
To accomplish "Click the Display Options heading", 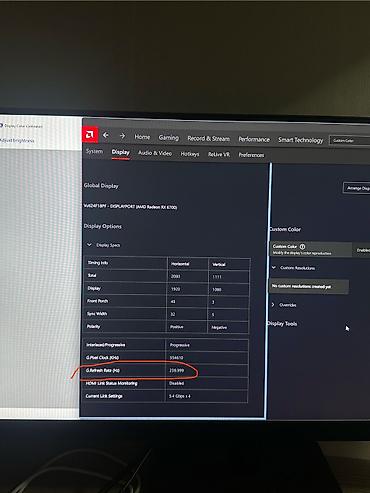I will click(102, 226).
